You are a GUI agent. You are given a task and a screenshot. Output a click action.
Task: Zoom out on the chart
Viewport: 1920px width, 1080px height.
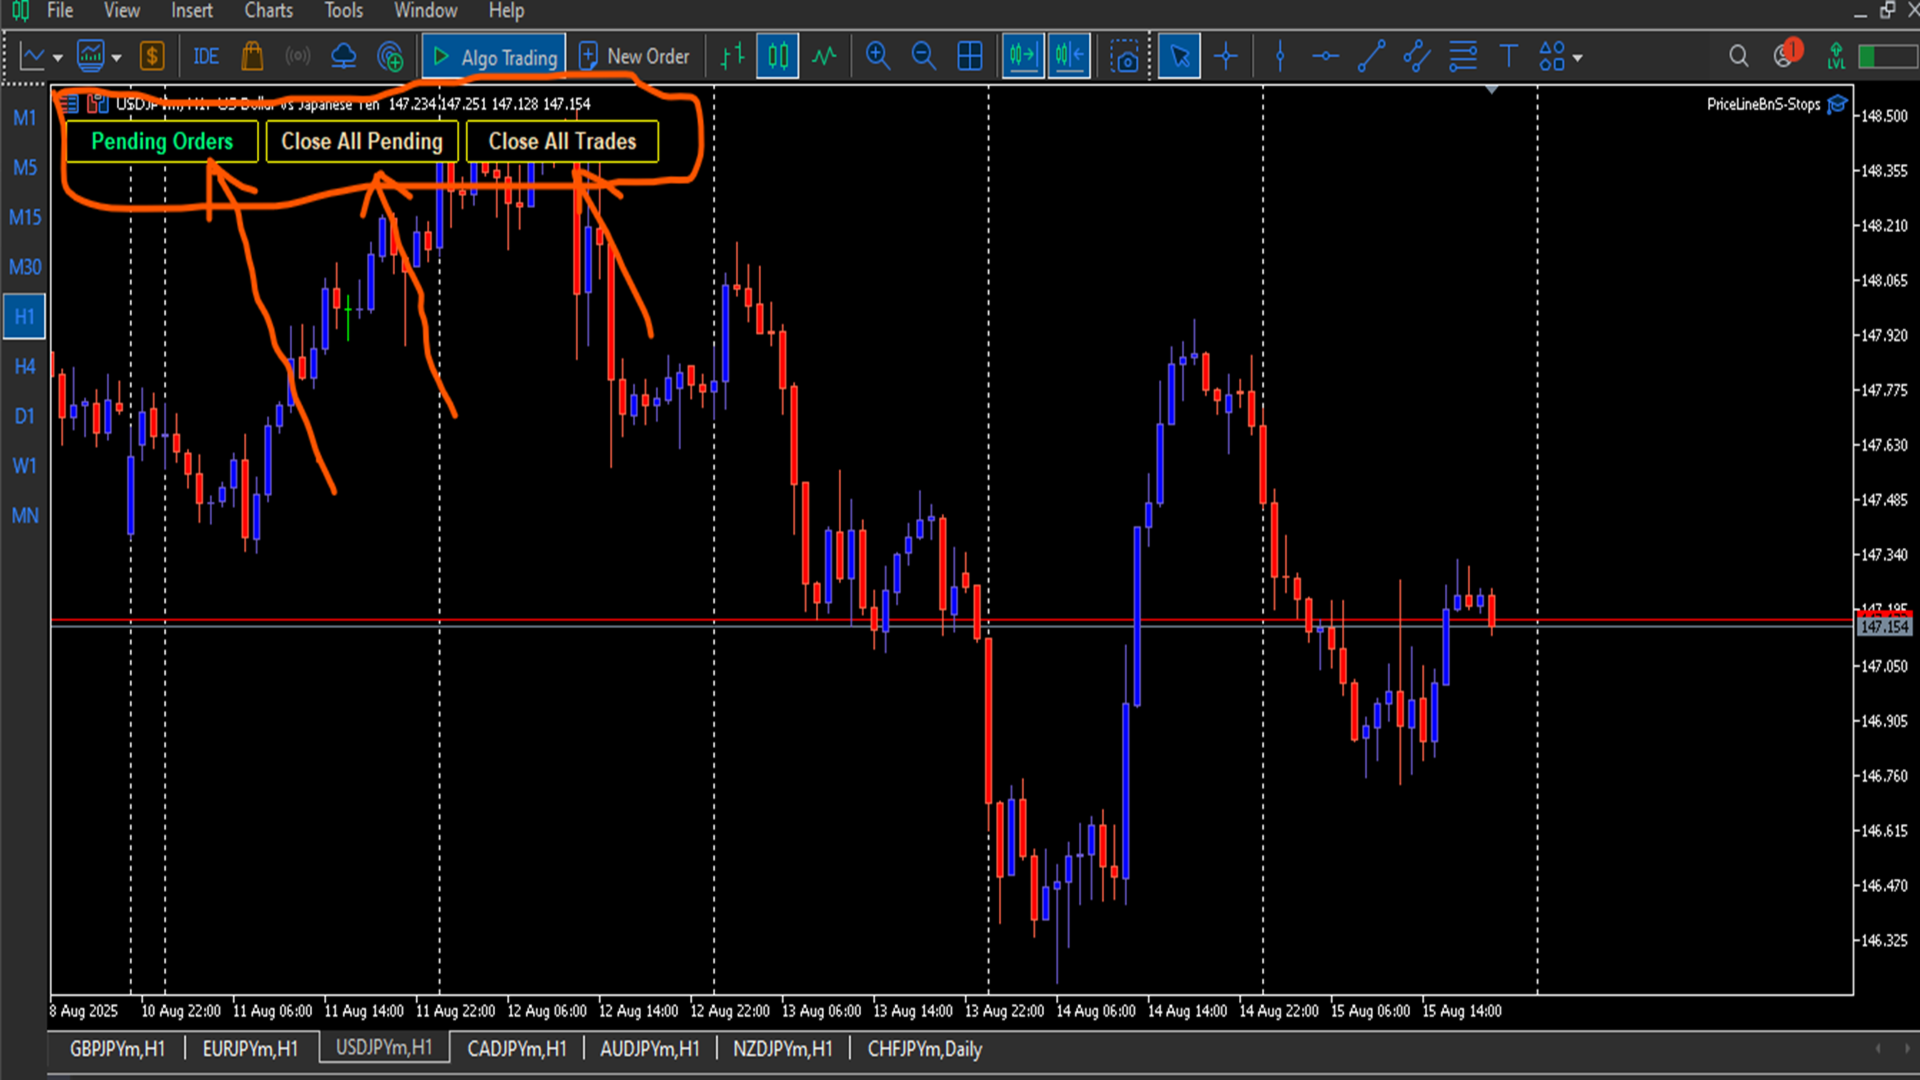tap(924, 57)
